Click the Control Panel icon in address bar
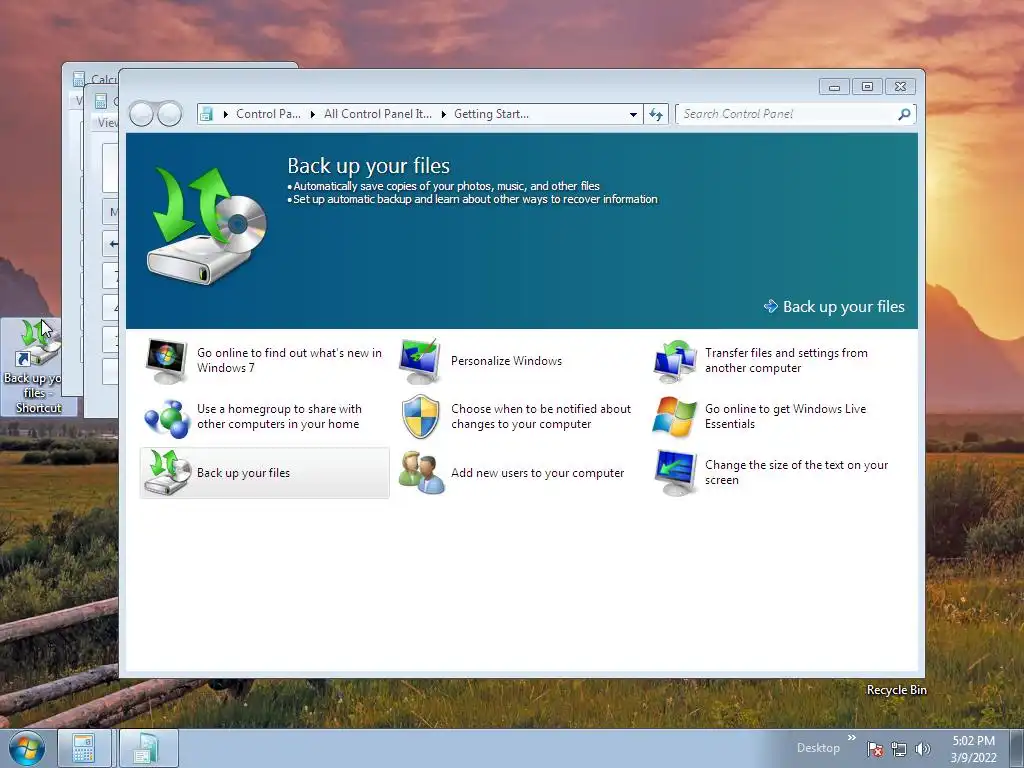 (x=206, y=114)
